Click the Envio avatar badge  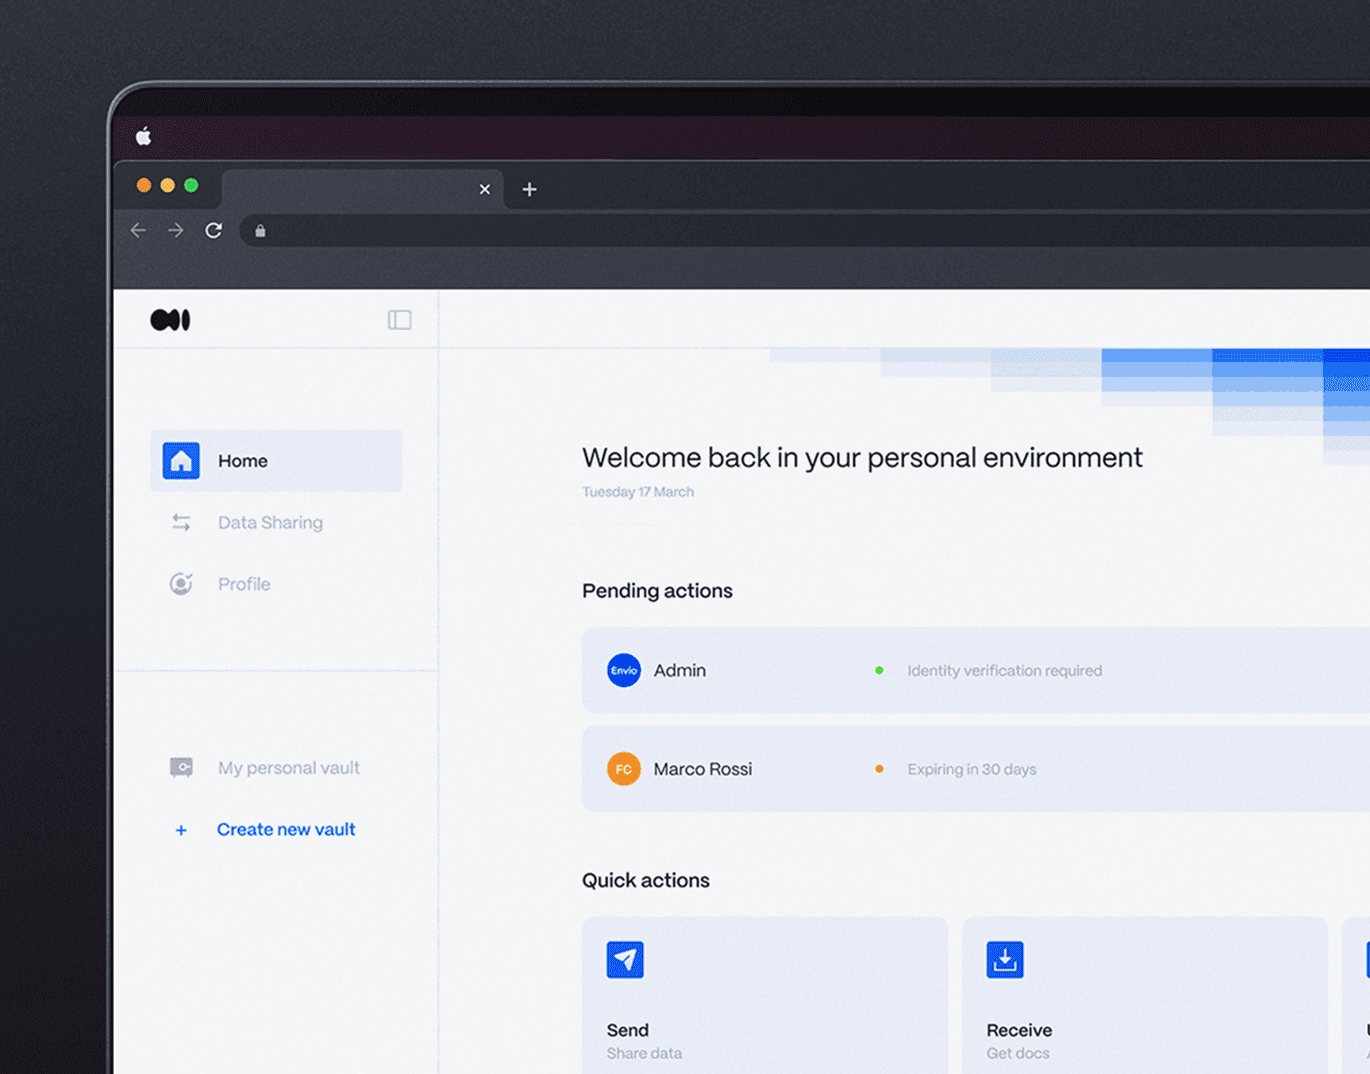coord(624,670)
